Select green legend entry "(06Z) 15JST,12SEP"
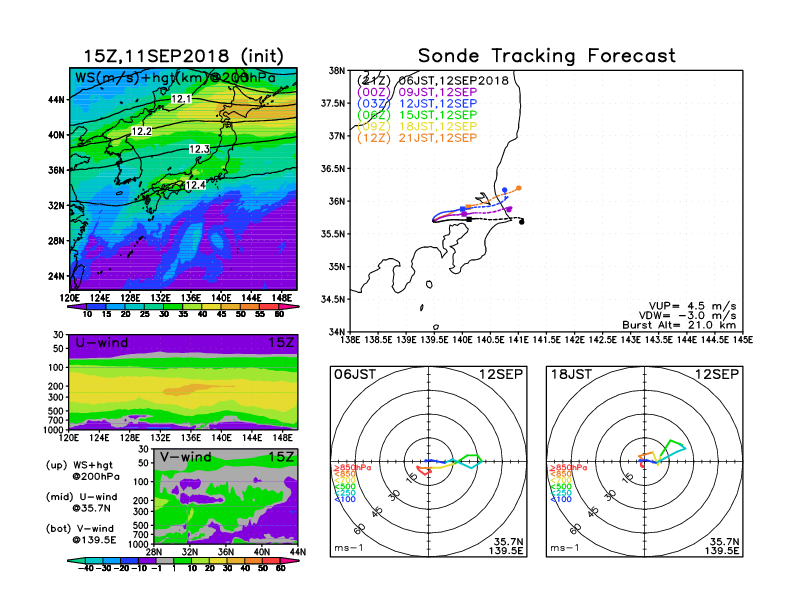 (x=417, y=115)
